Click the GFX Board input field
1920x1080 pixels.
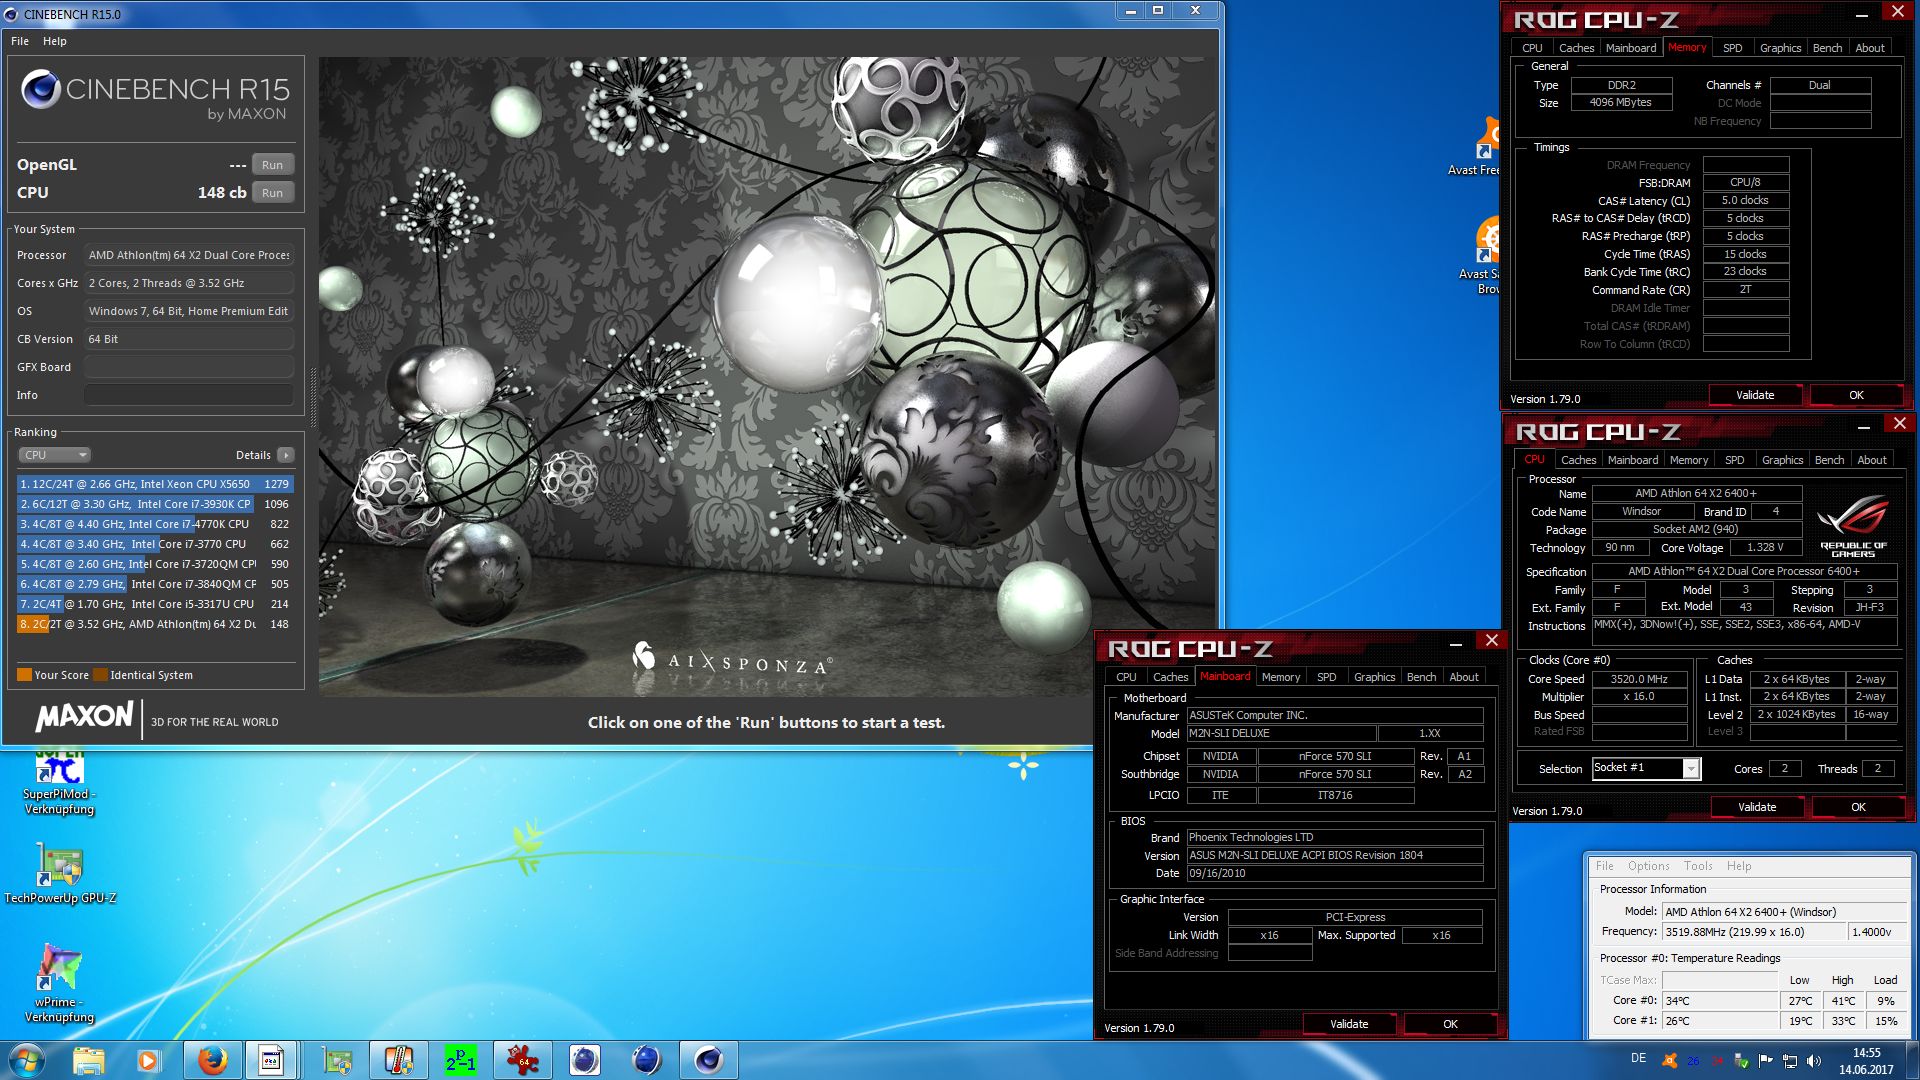tap(189, 367)
